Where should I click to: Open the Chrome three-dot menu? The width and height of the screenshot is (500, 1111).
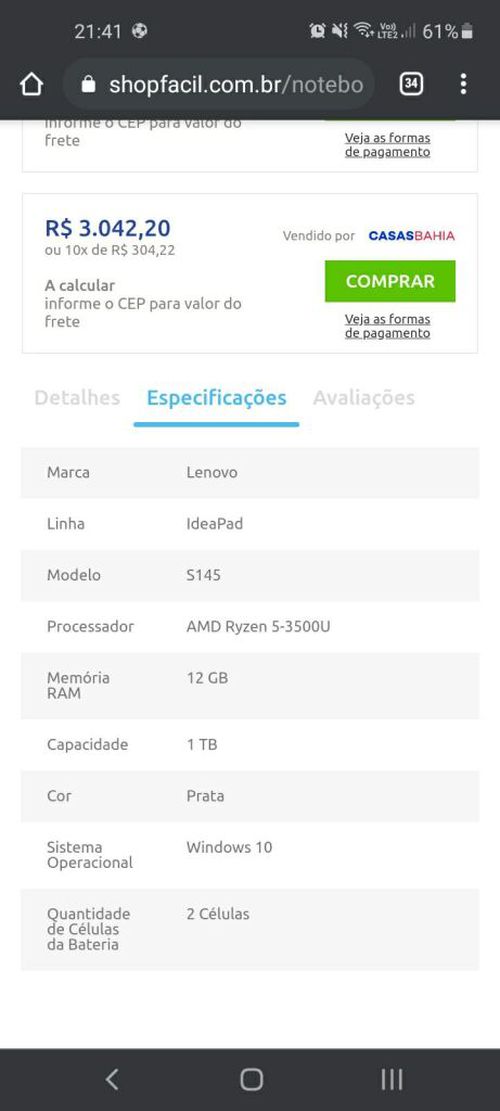pos(462,84)
